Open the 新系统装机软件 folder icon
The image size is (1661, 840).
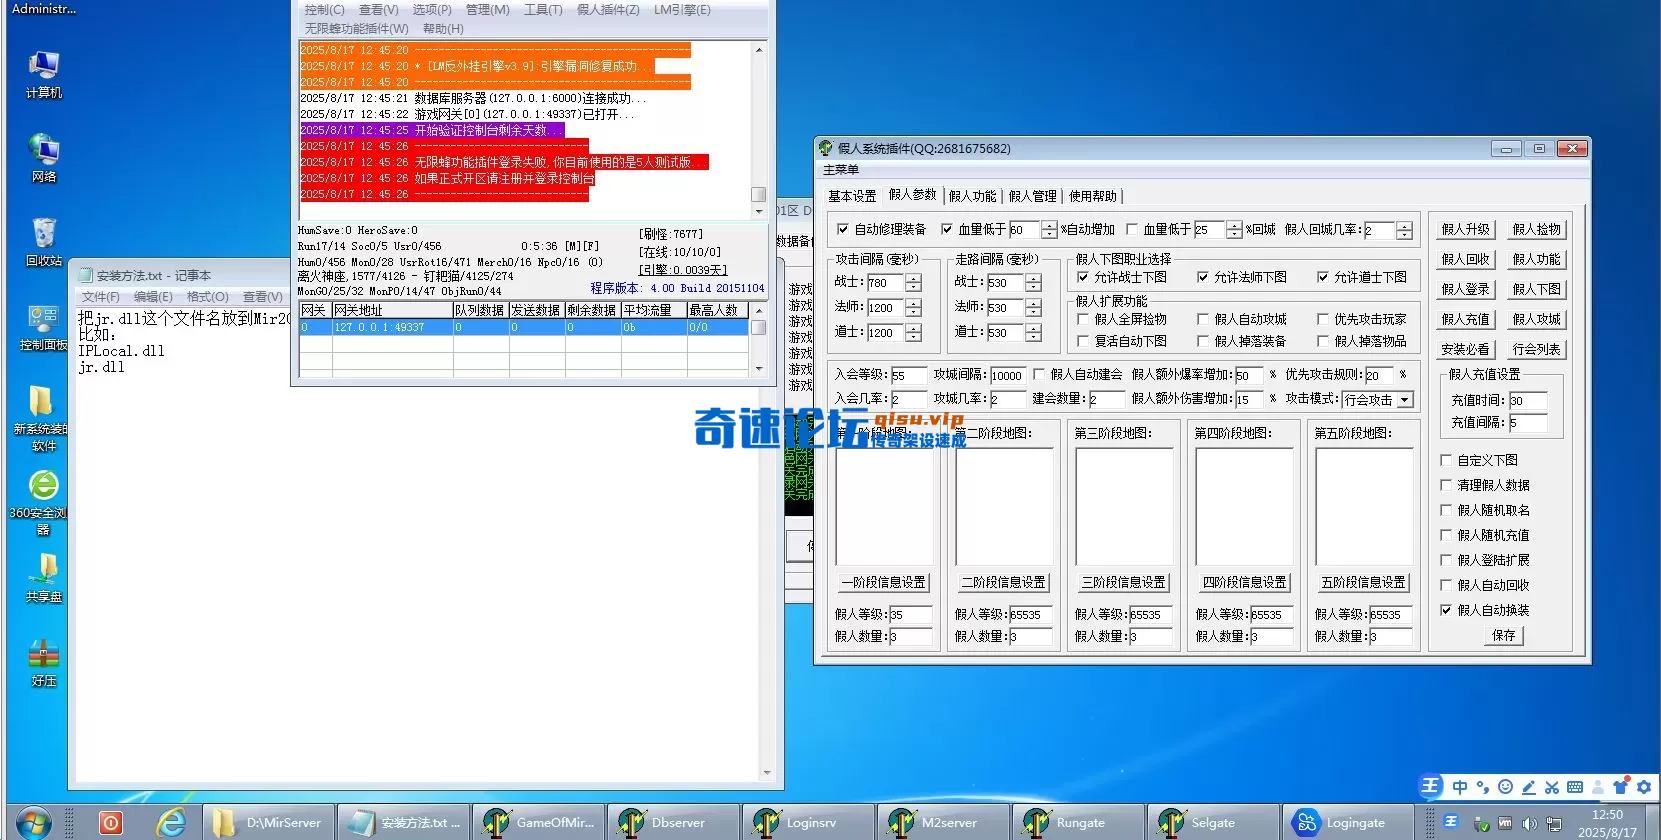(x=43, y=418)
